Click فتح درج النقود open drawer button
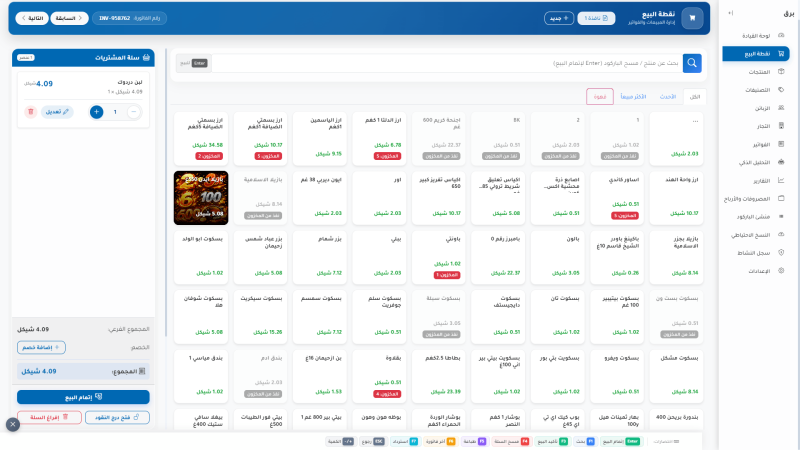800x450 pixels. click(117, 417)
